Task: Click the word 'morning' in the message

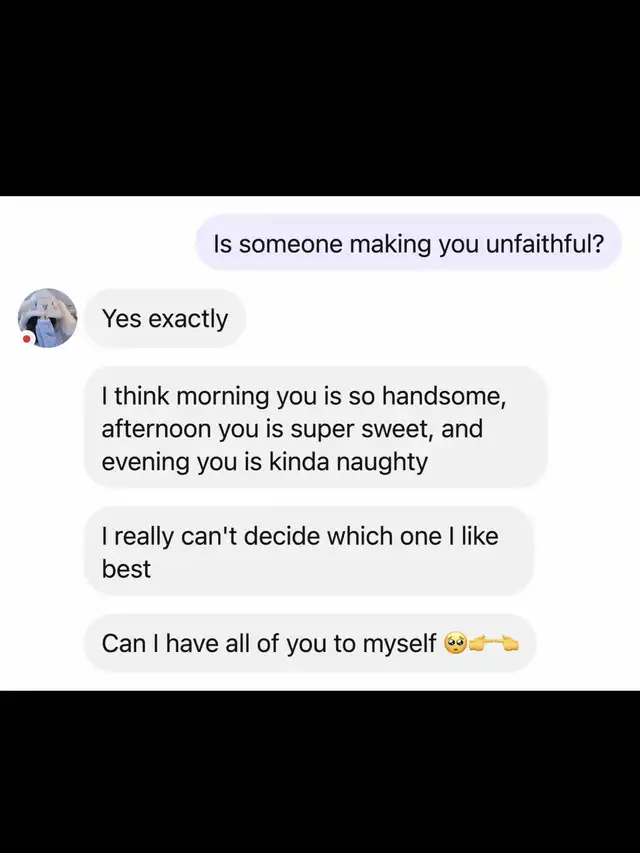Action: click(223, 397)
